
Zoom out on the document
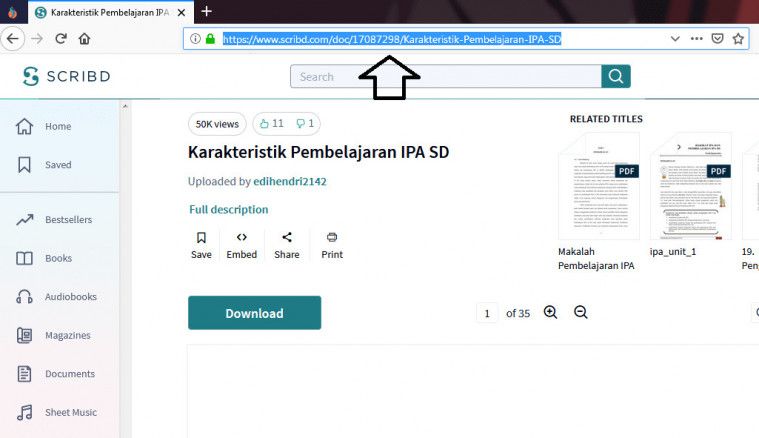click(x=581, y=313)
